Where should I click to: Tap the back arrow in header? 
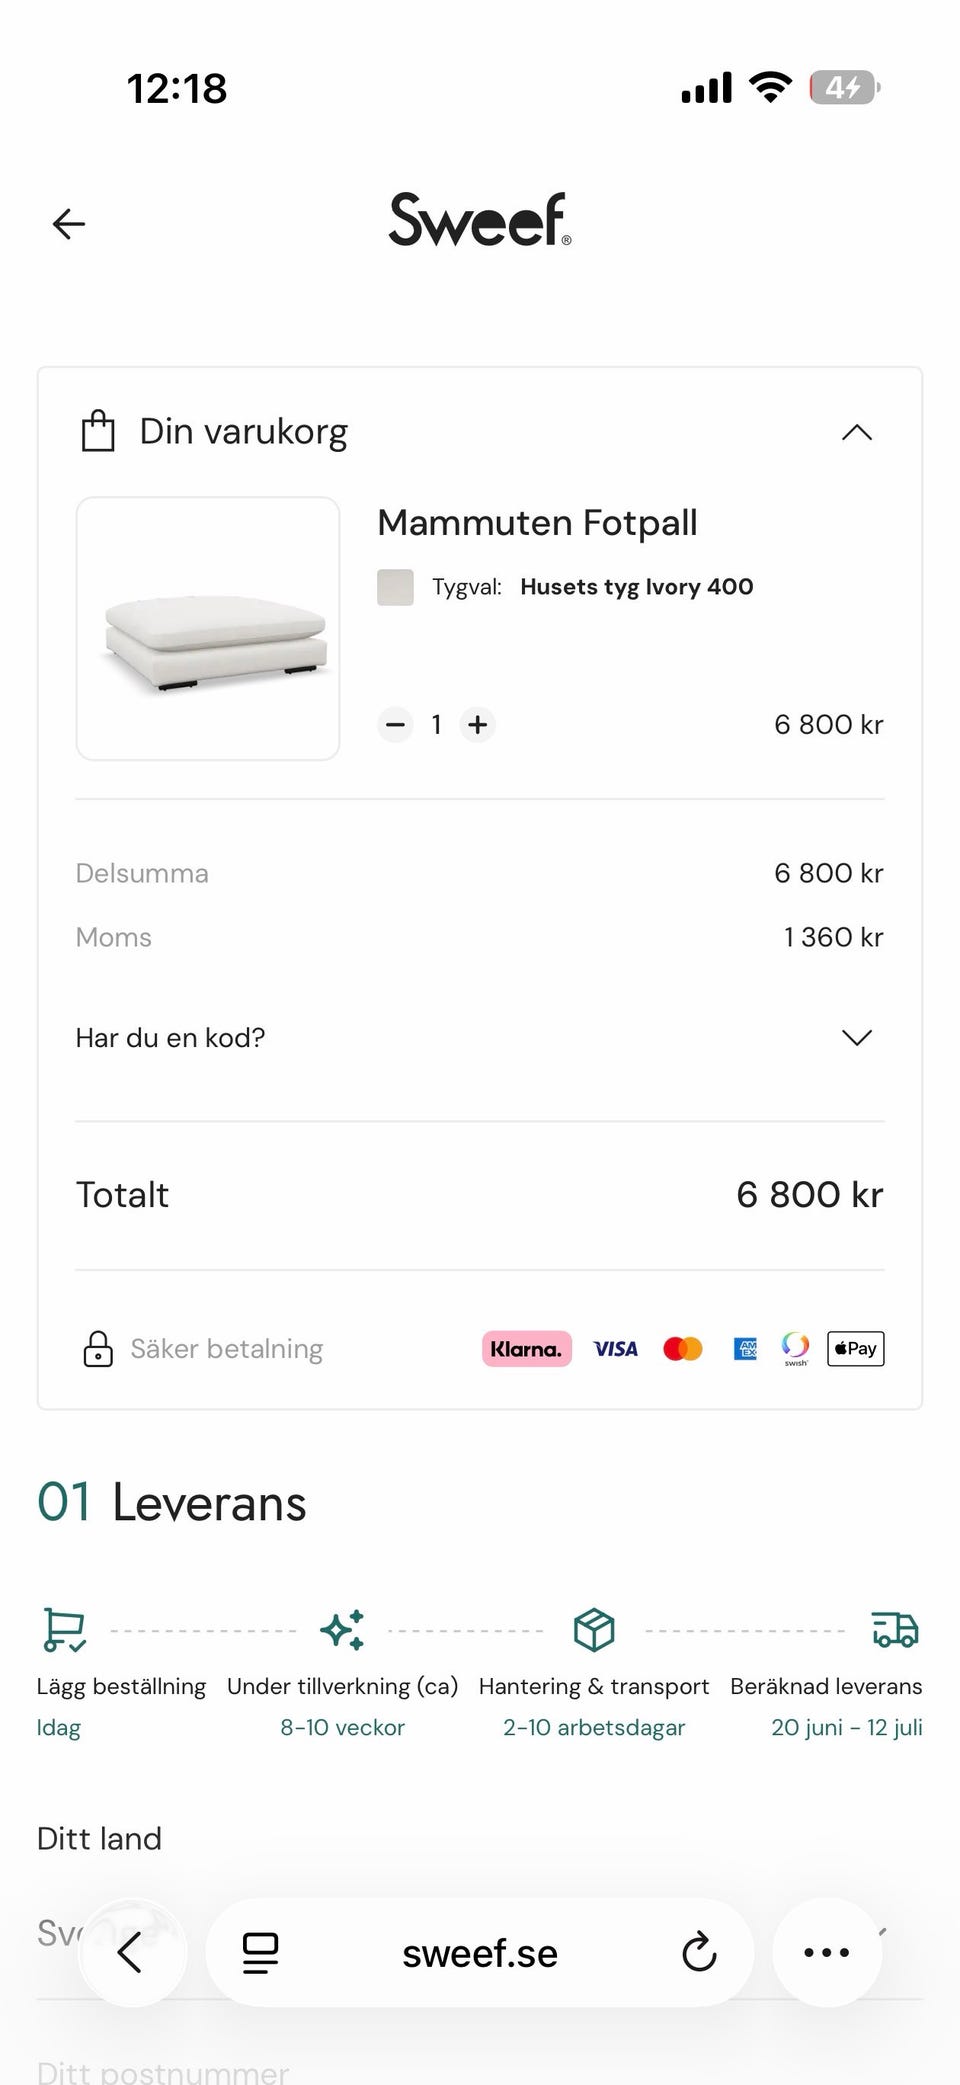tap(69, 223)
